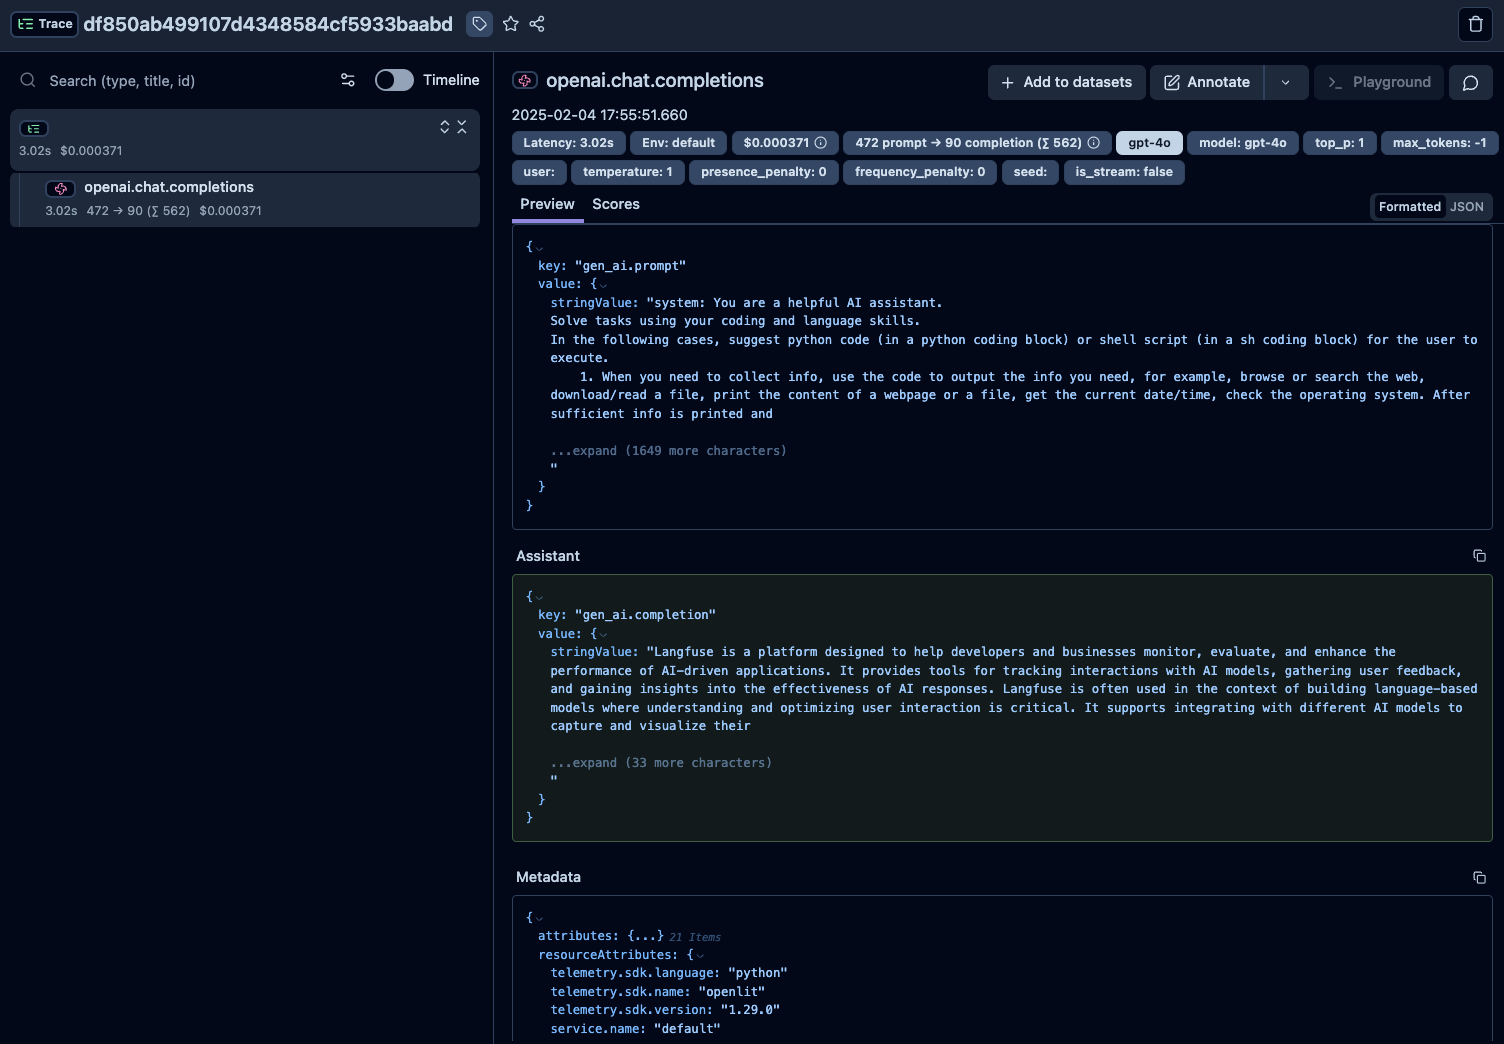Show cost info icon next to $0.000371

(x=821, y=143)
